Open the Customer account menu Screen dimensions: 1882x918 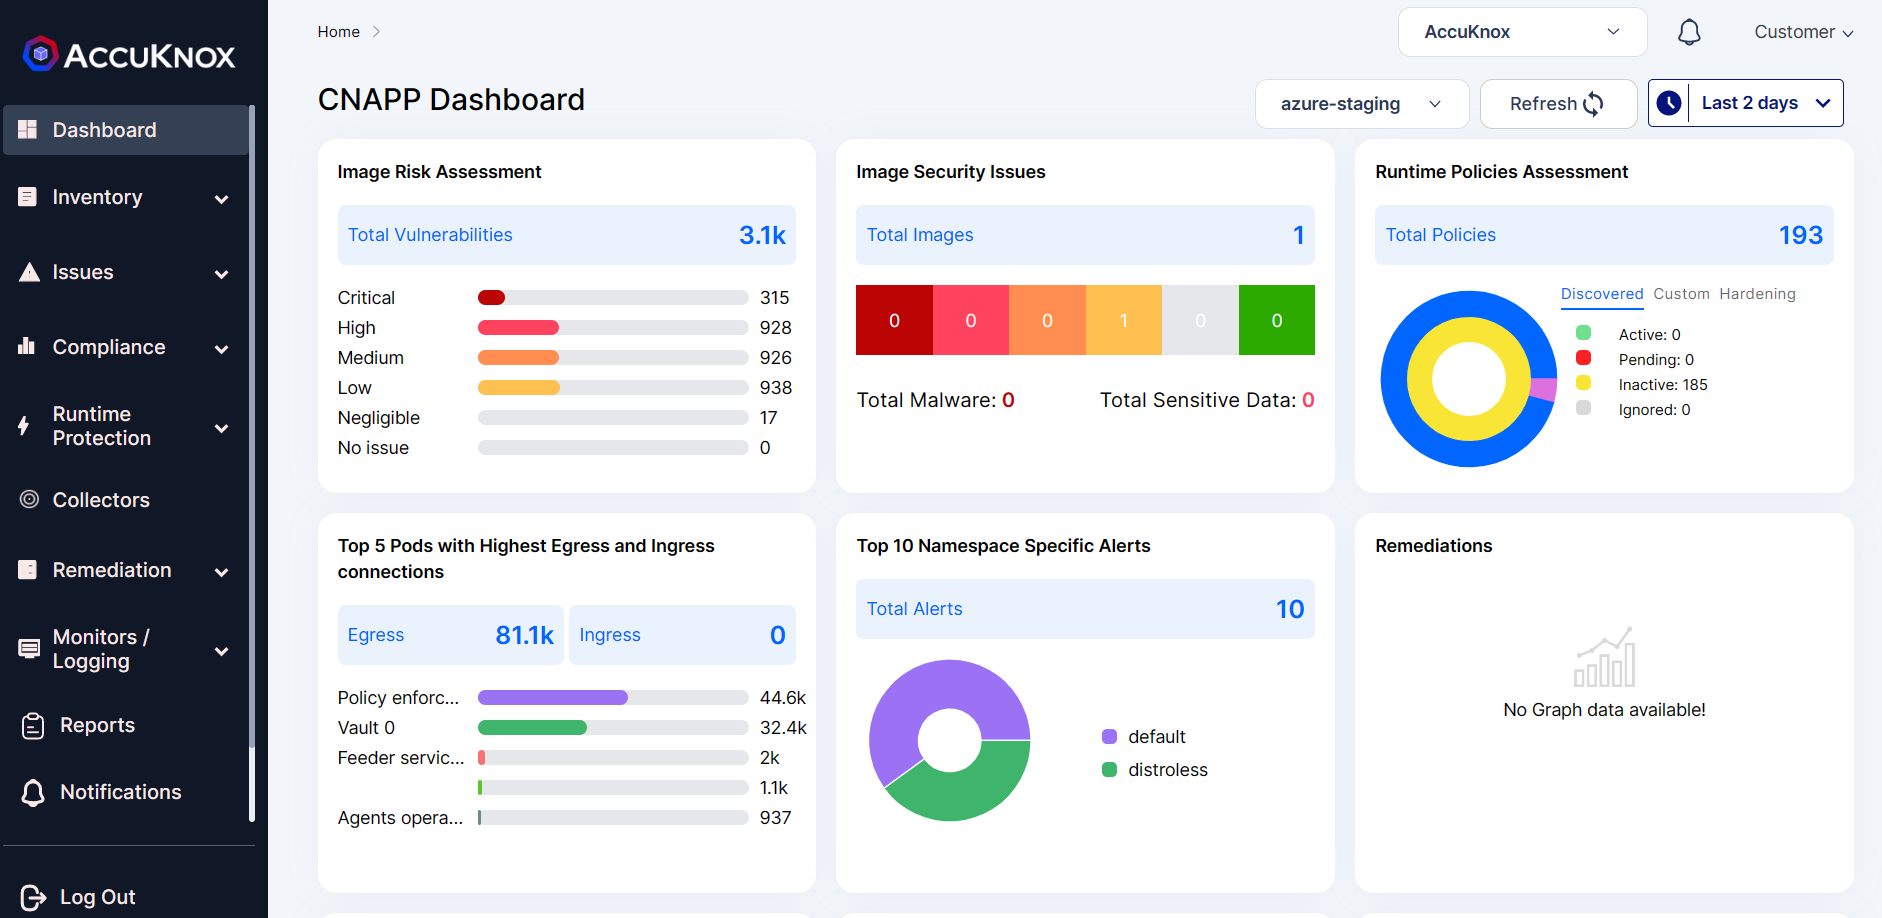click(x=1804, y=32)
